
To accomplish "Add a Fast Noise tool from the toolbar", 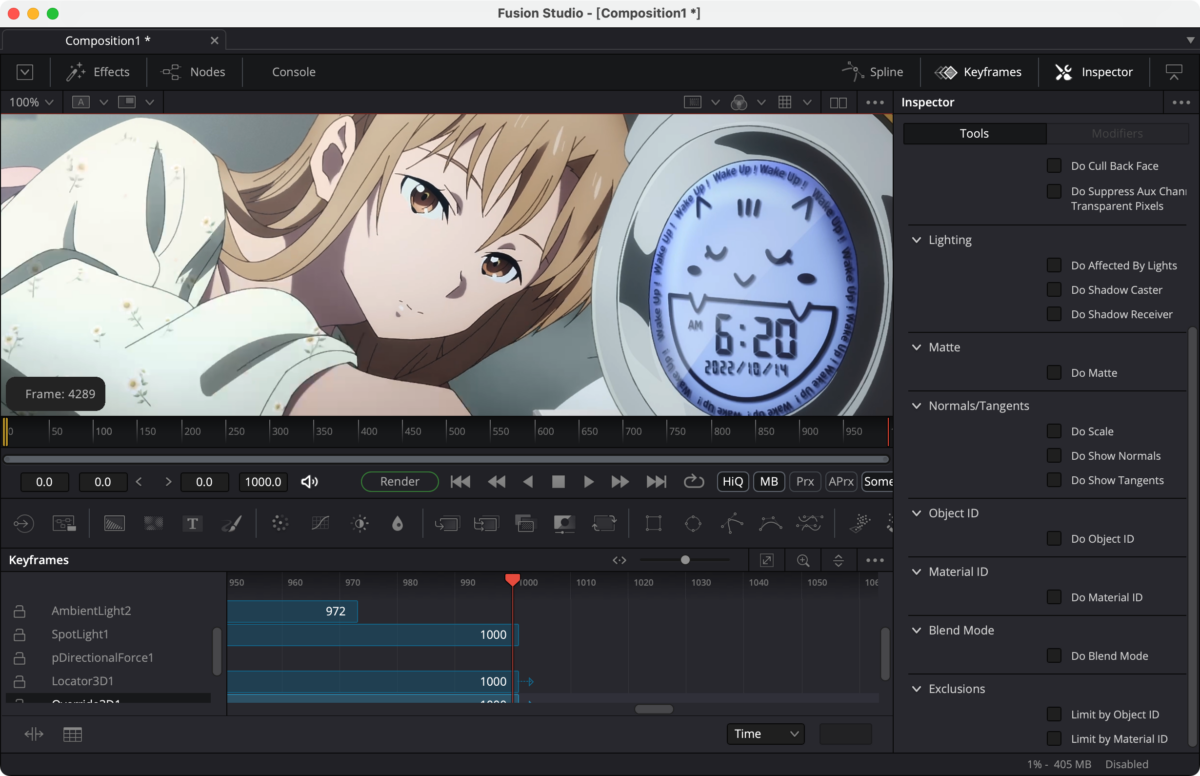I will pyautogui.click(x=153, y=523).
